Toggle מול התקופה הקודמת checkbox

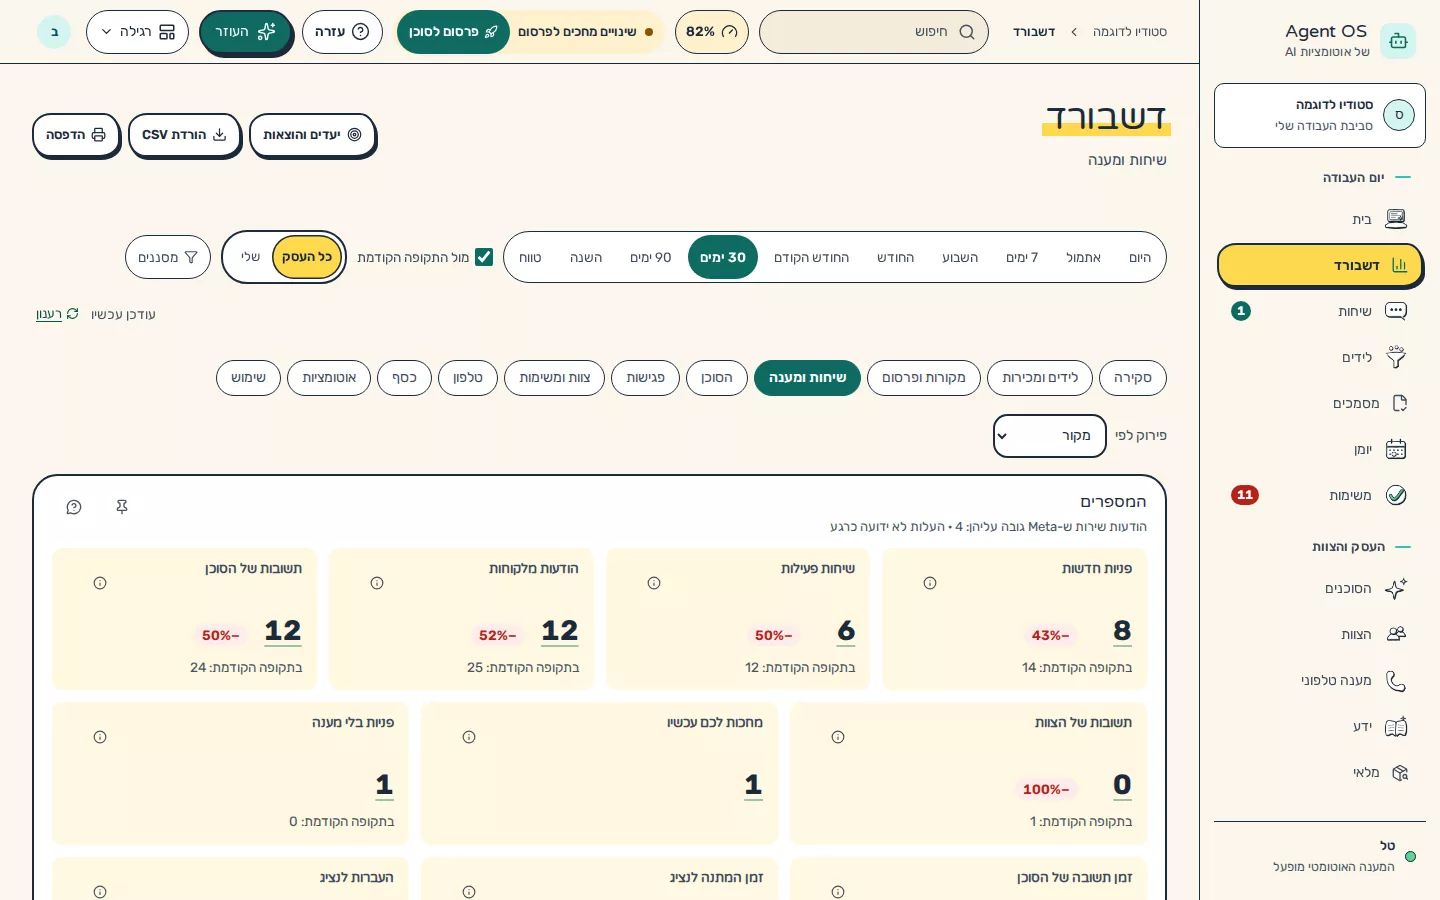484,257
